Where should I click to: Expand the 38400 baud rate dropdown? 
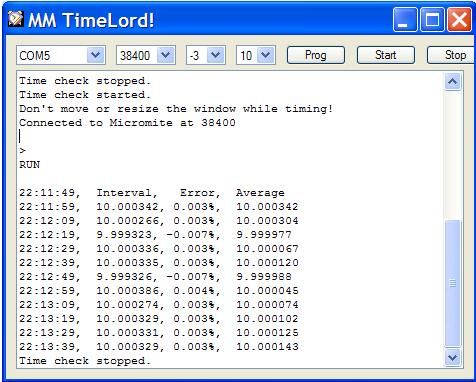coord(166,55)
